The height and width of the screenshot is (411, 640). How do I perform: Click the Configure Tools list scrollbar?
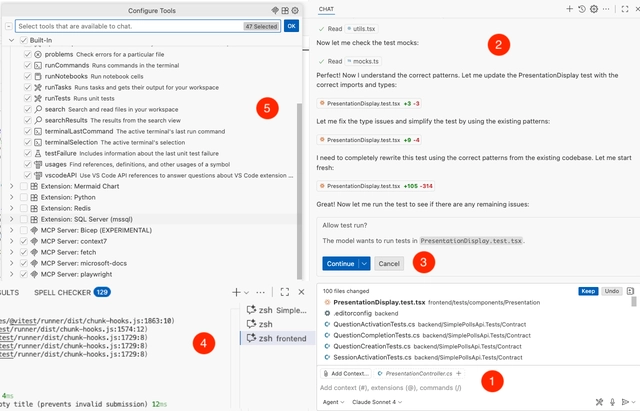(300, 191)
